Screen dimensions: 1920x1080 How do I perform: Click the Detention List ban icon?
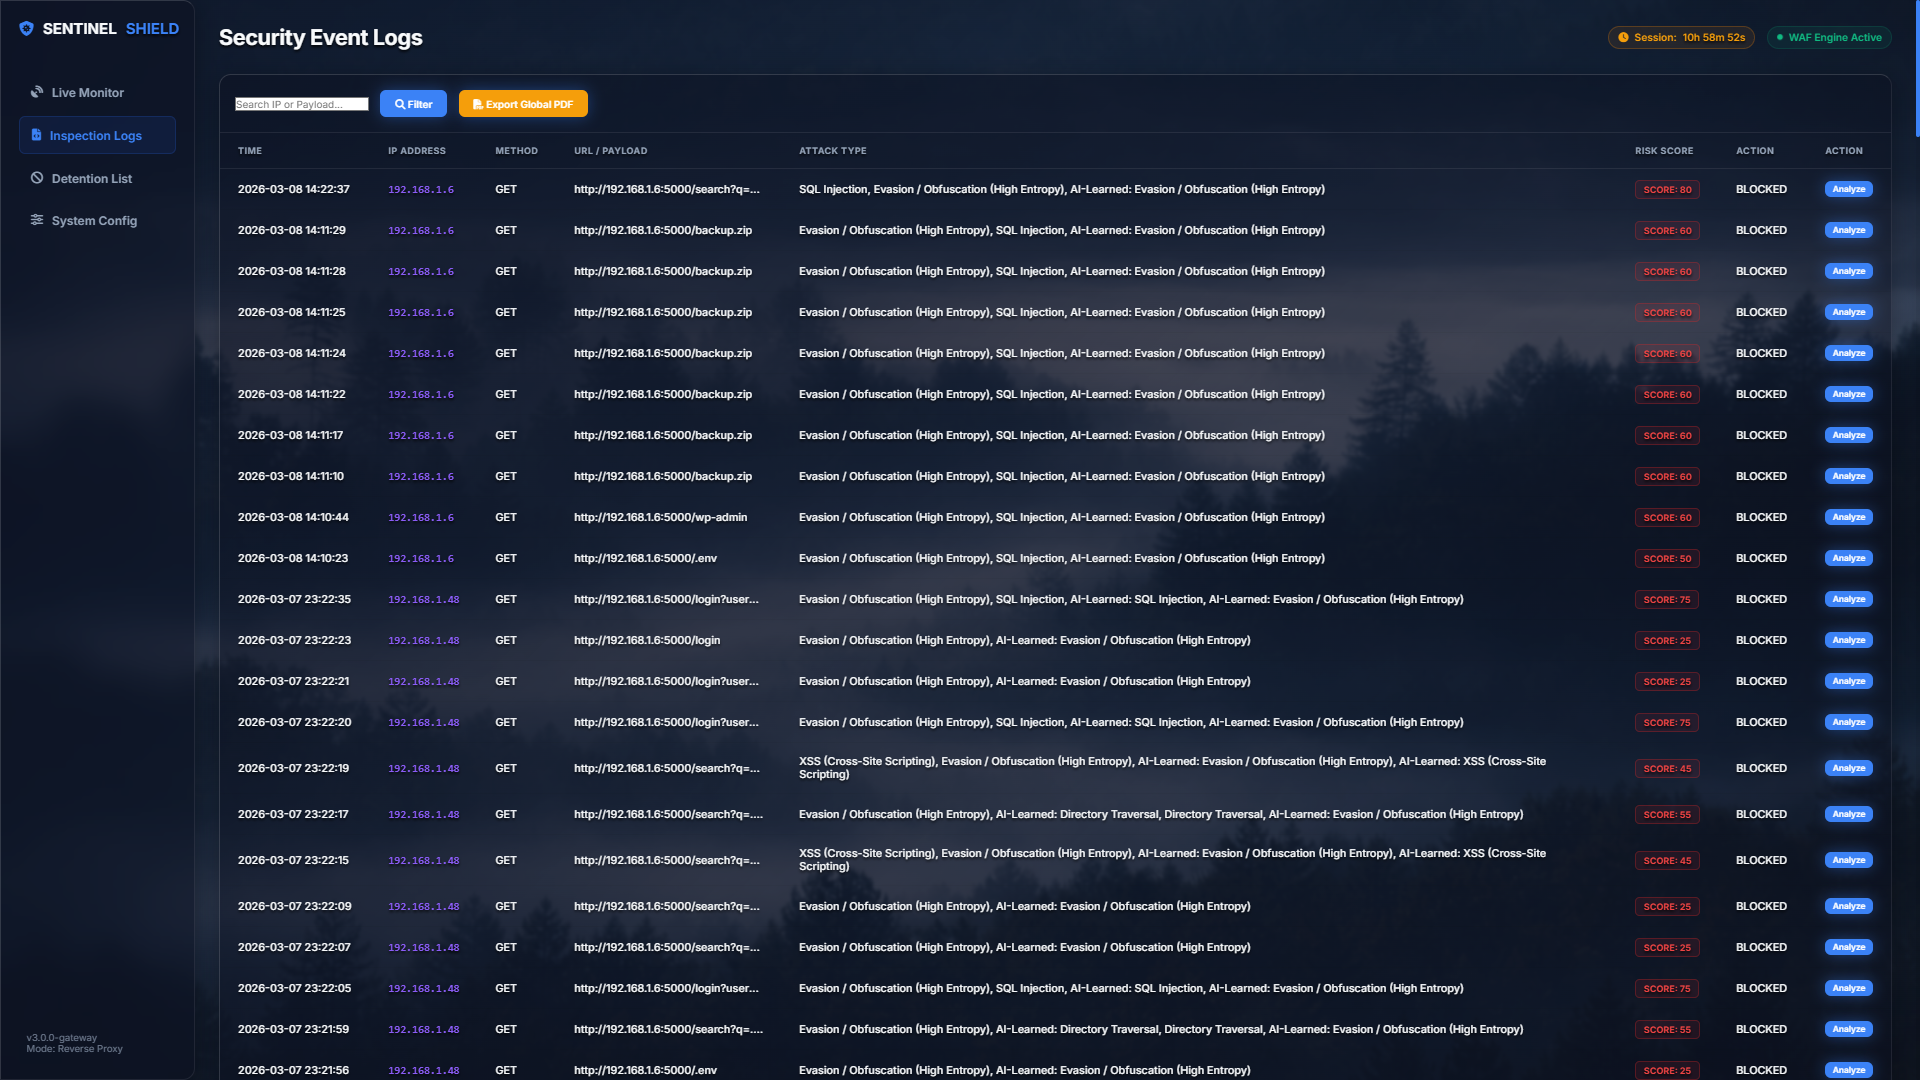(x=37, y=178)
